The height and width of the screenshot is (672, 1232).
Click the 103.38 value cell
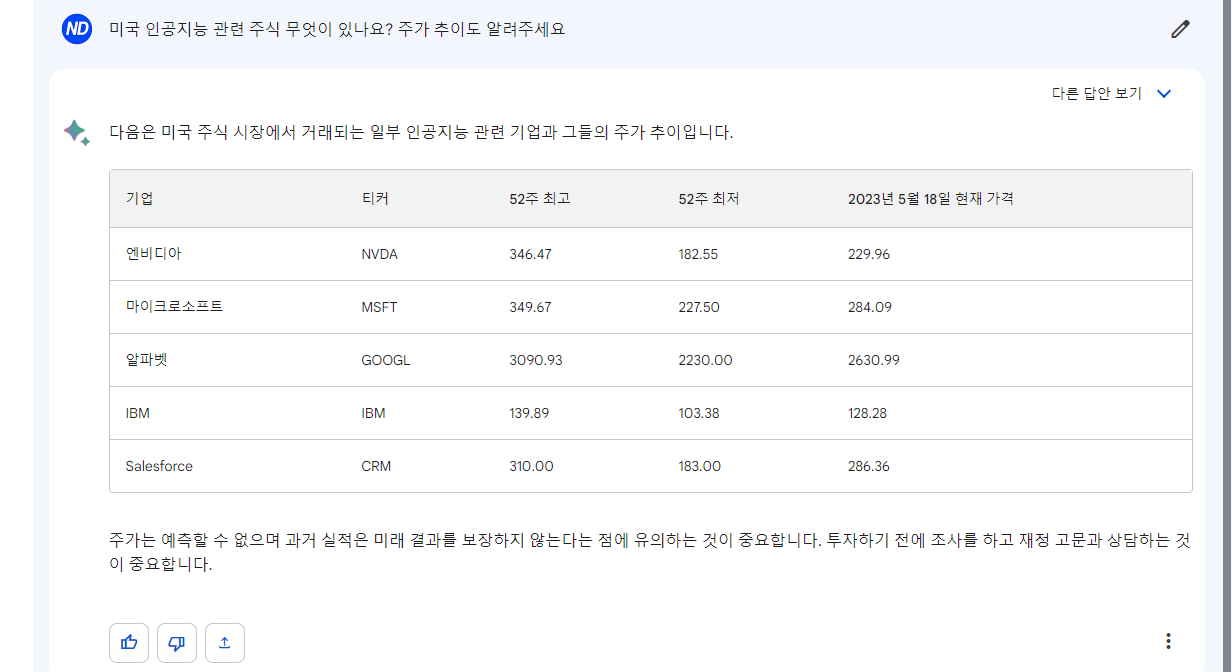[x=698, y=413]
